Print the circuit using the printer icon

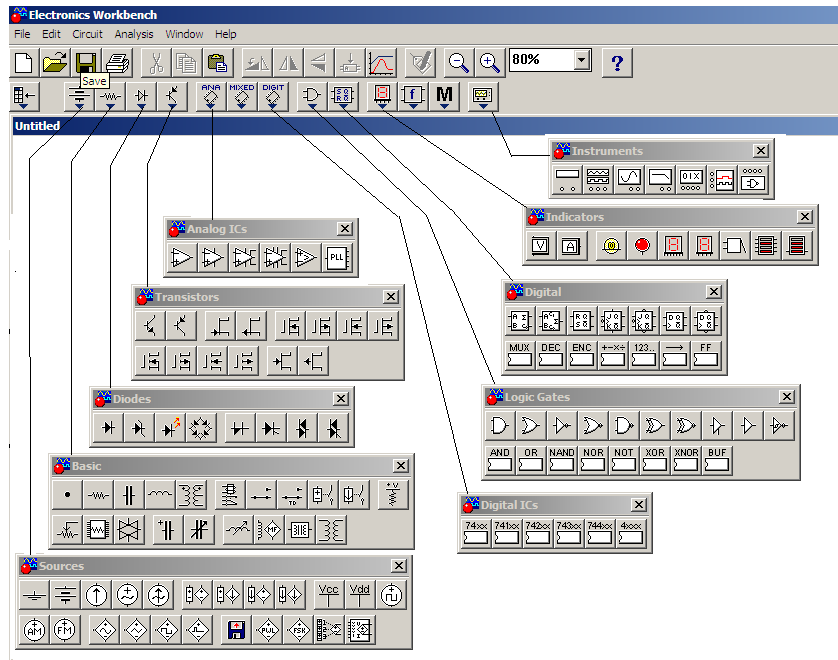coord(117,63)
